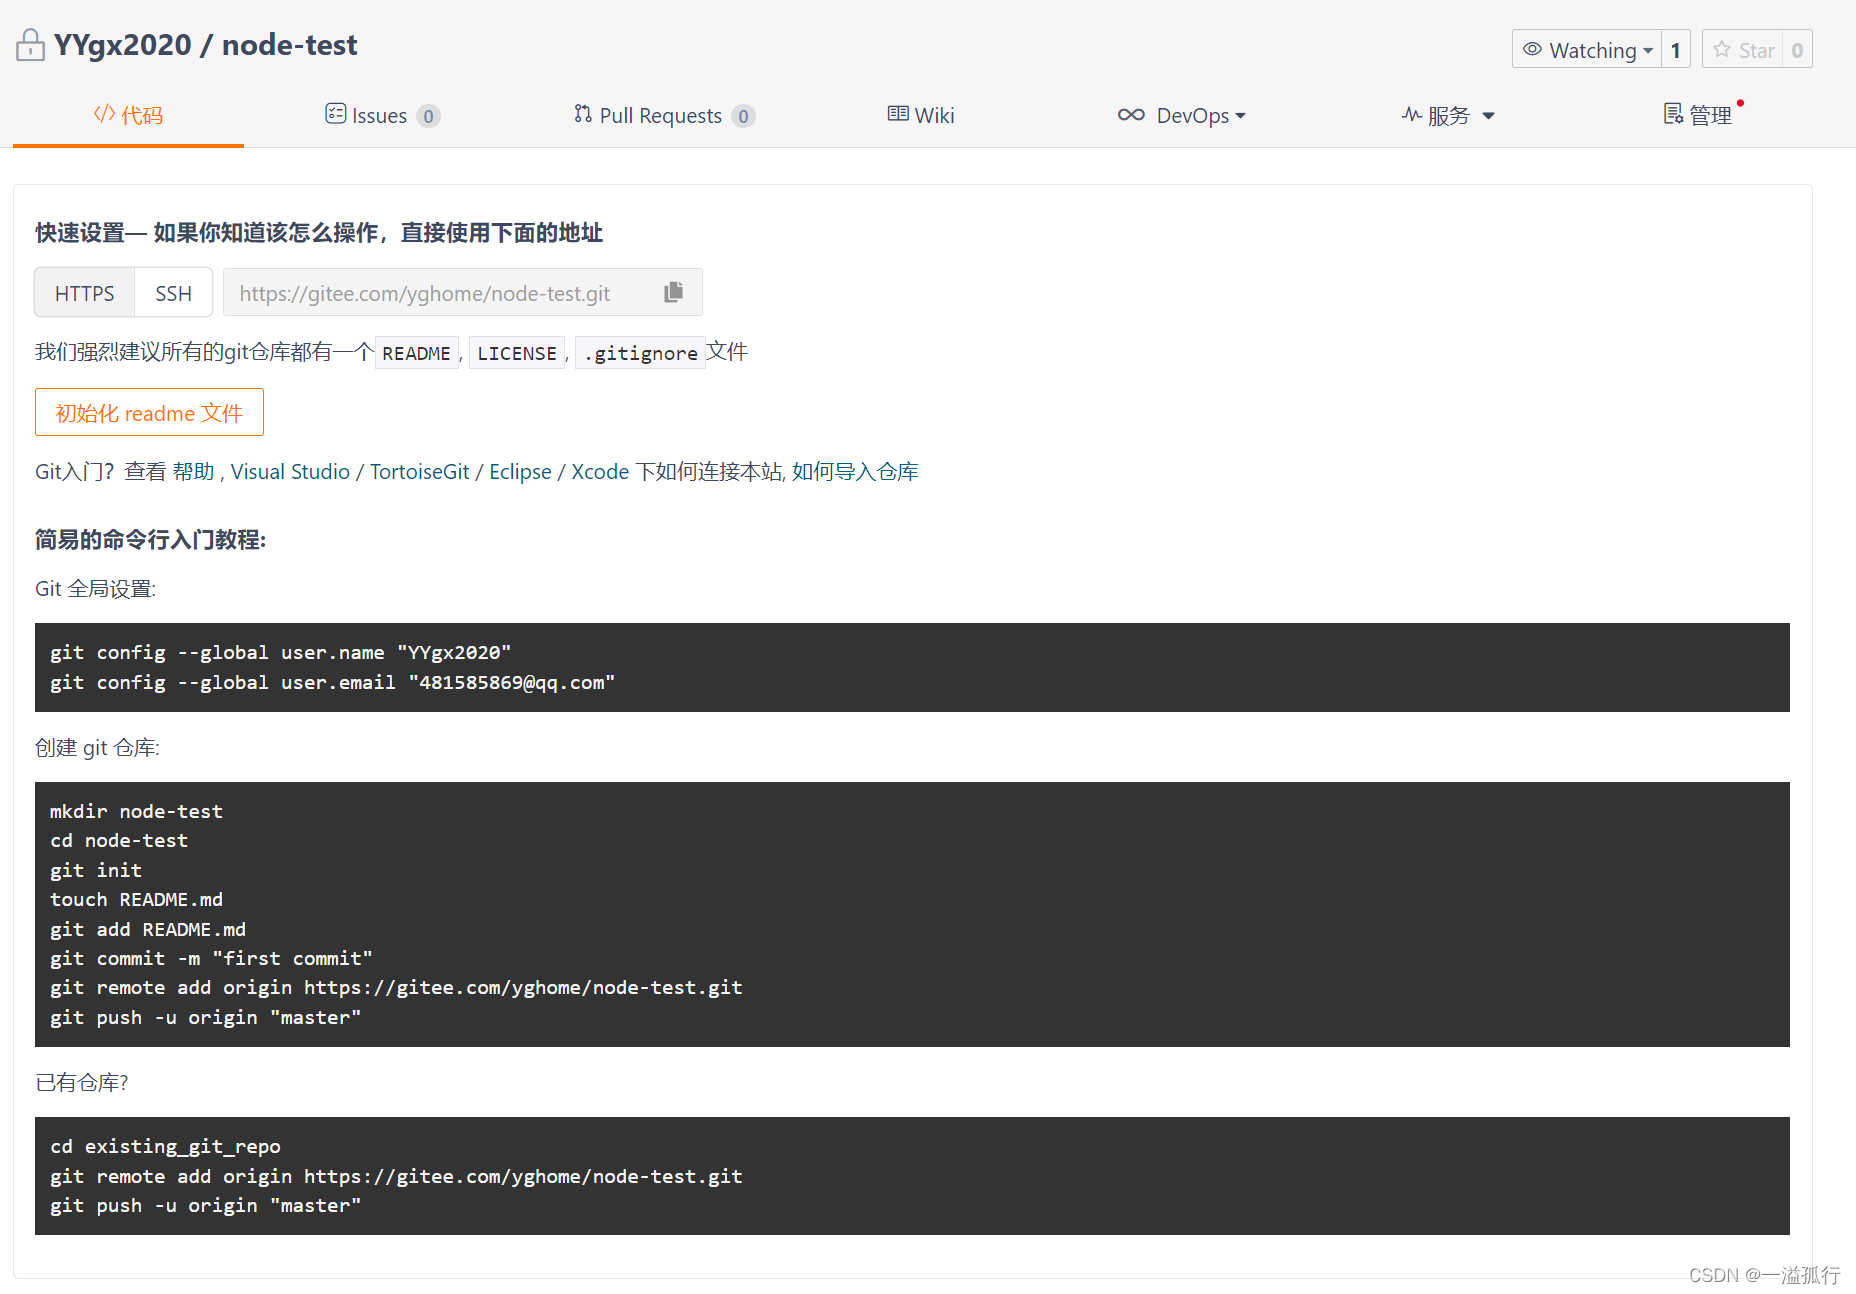Open the Xcode link

tap(600, 471)
